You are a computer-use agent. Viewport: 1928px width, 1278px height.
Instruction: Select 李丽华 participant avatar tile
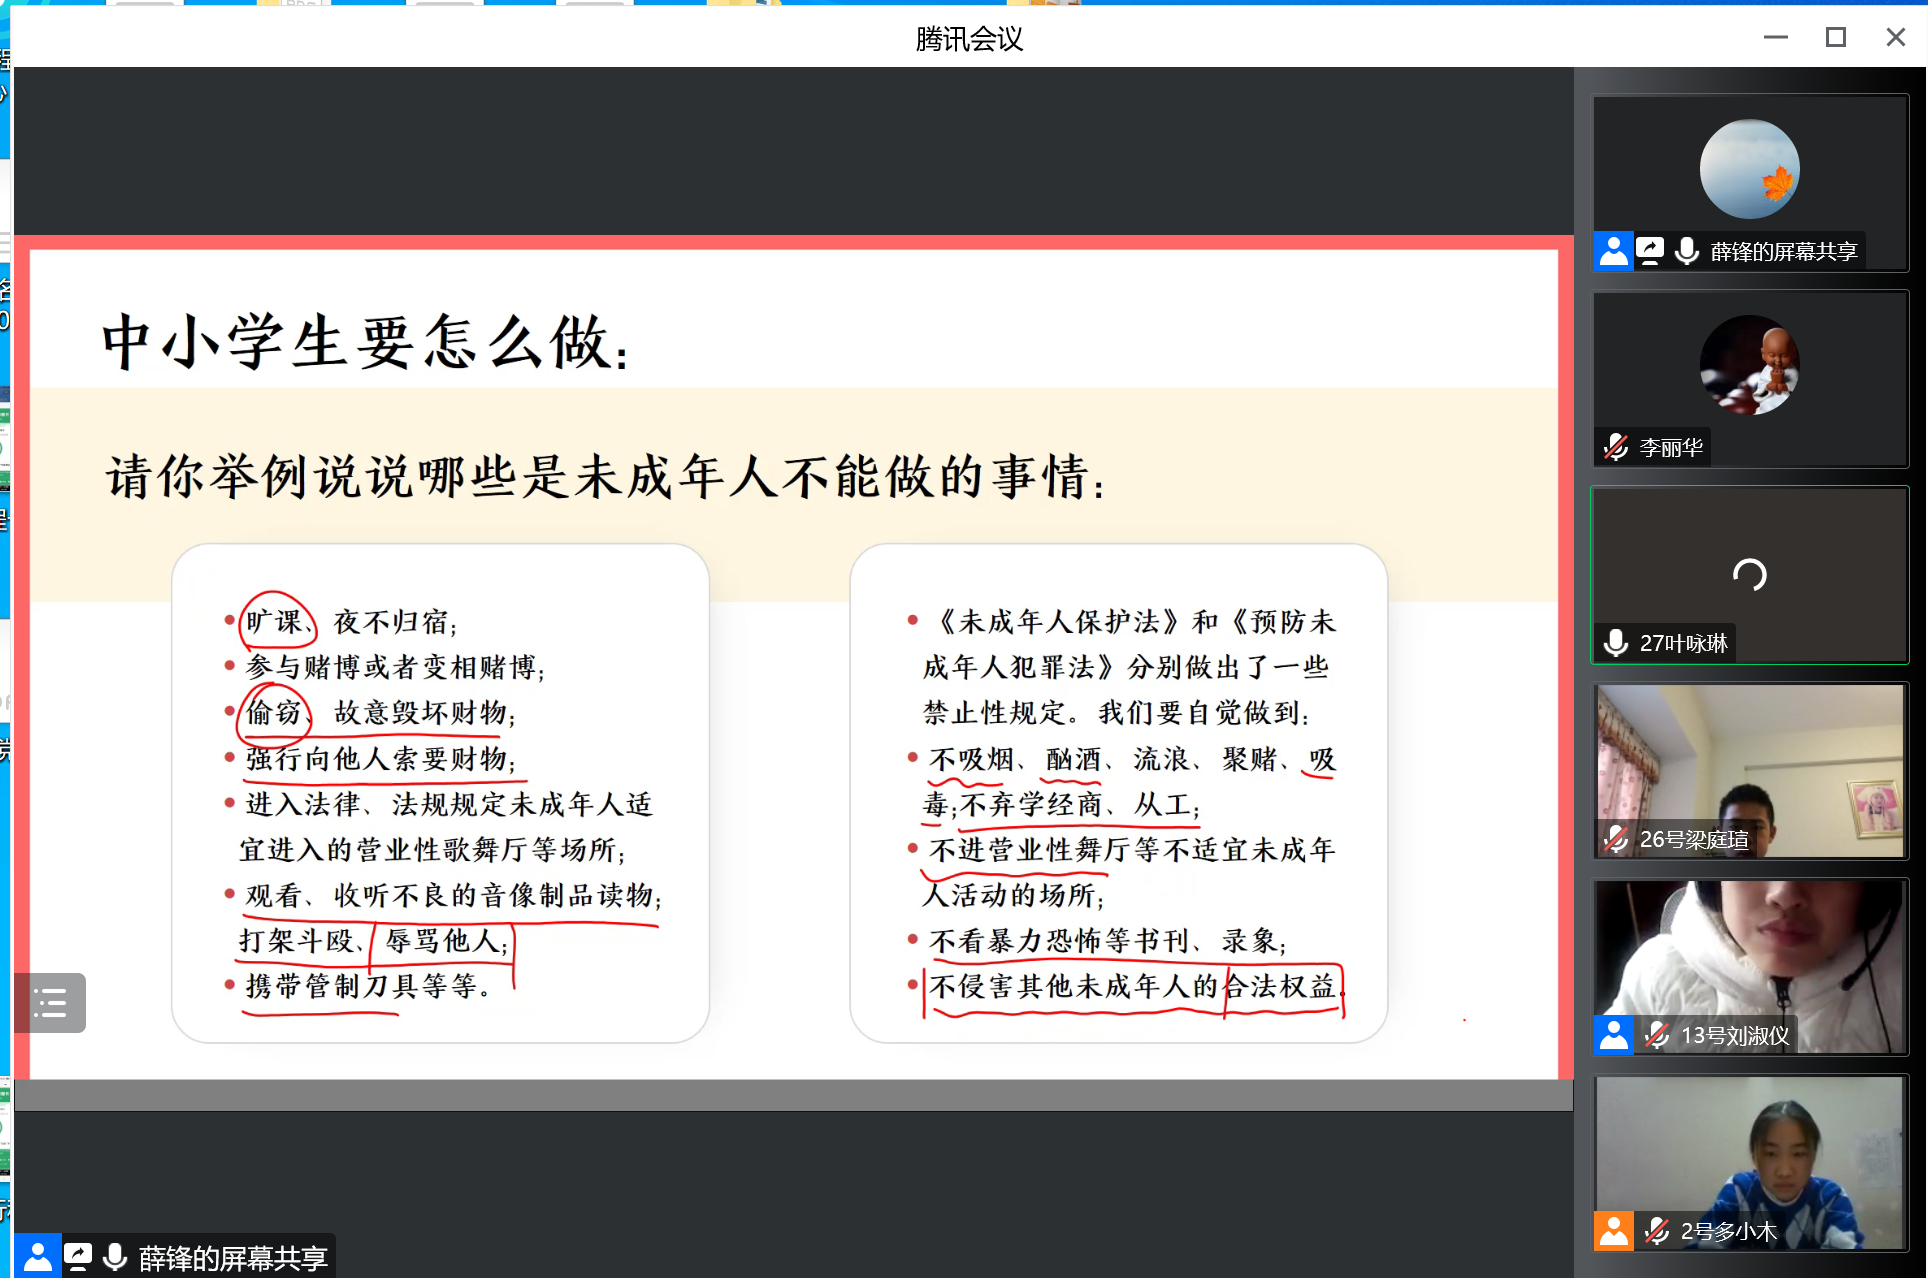(x=1749, y=365)
